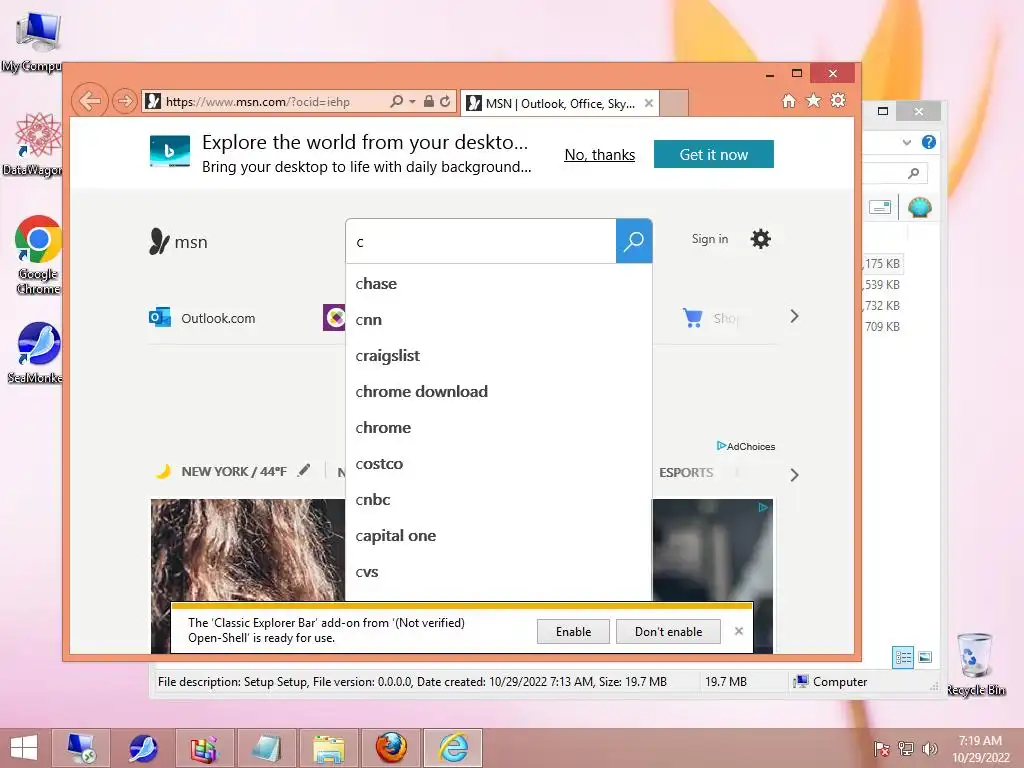The height and width of the screenshot is (768, 1024).
Task: Open the Outlook.com shortcut
Action: pos(202,318)
